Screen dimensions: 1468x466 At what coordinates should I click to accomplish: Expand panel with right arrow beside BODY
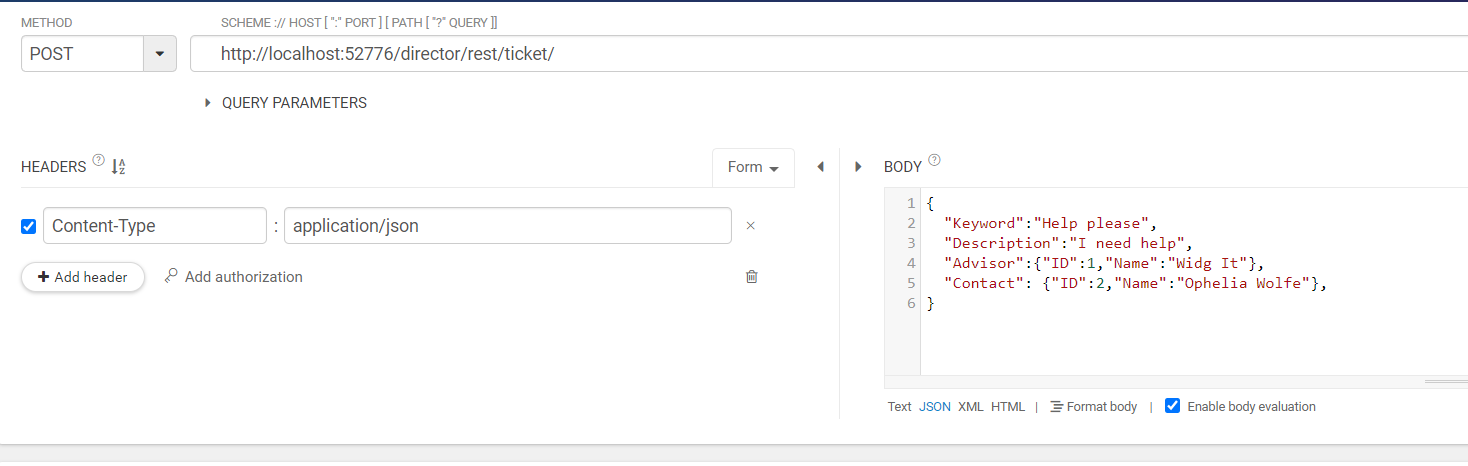pos(858,167)
